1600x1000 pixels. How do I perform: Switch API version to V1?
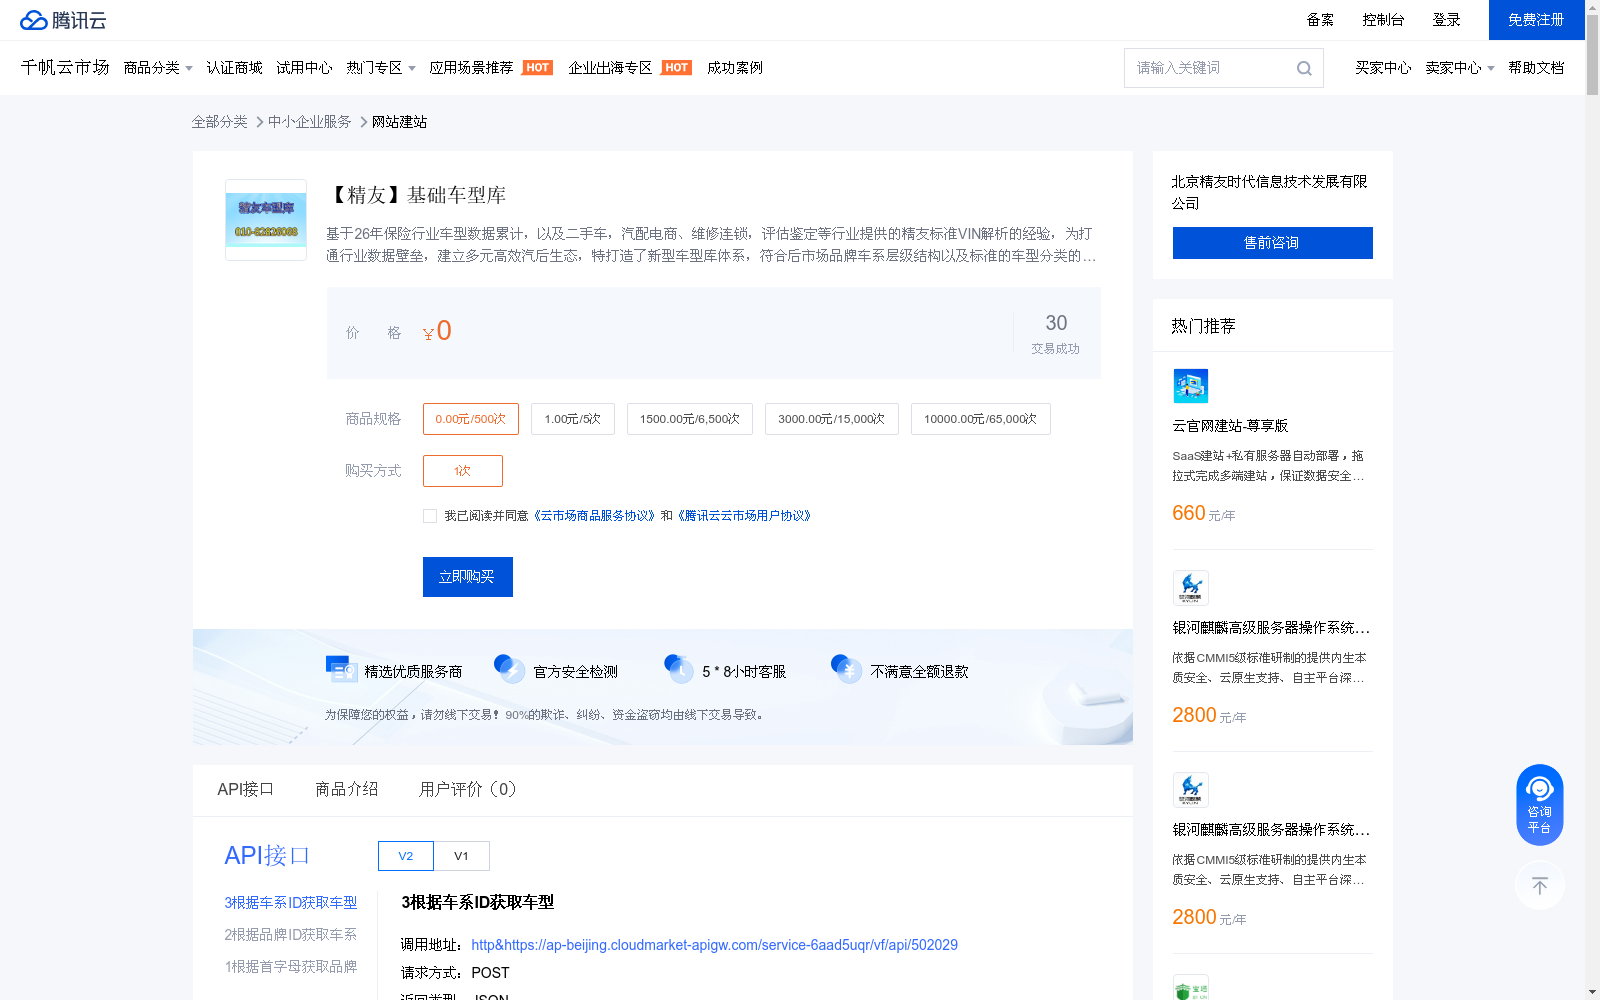462,856
